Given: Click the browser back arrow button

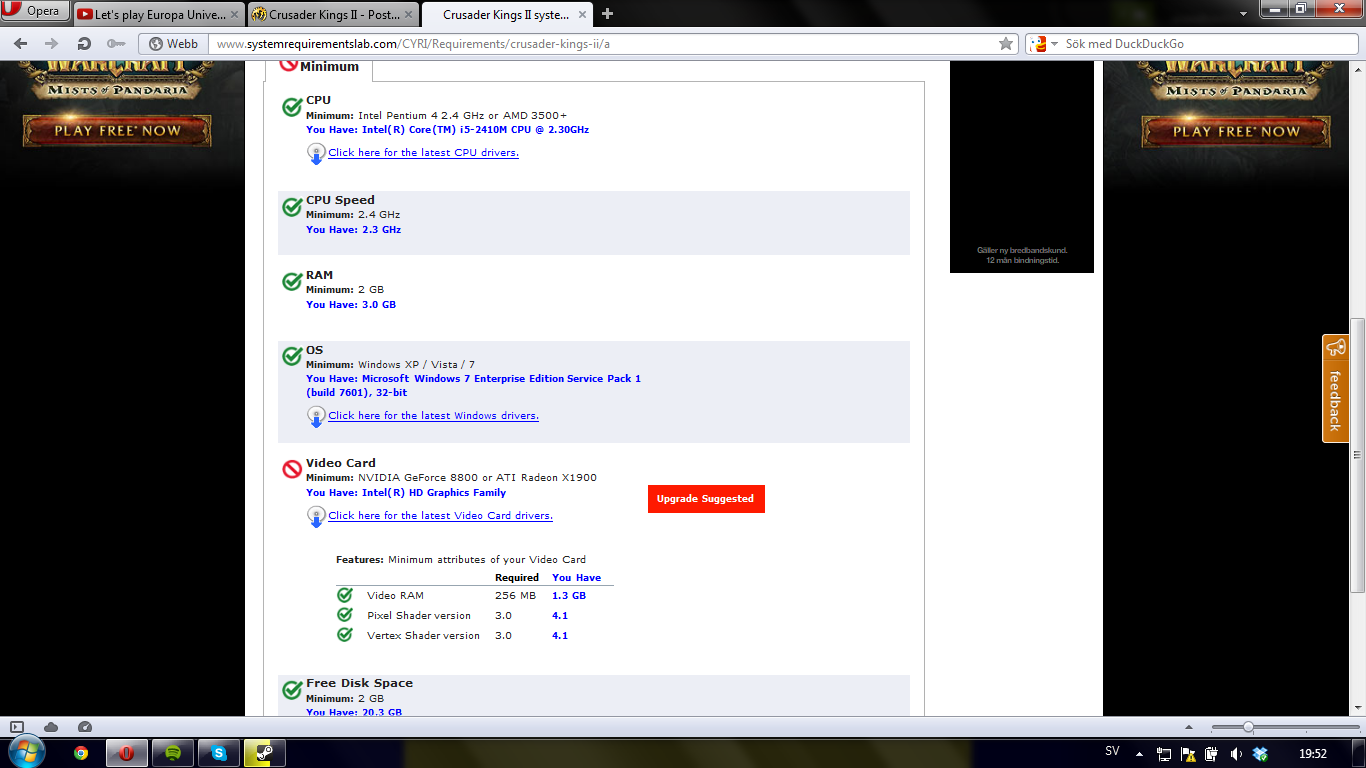Looking at the screenshot, I should 21,44.
